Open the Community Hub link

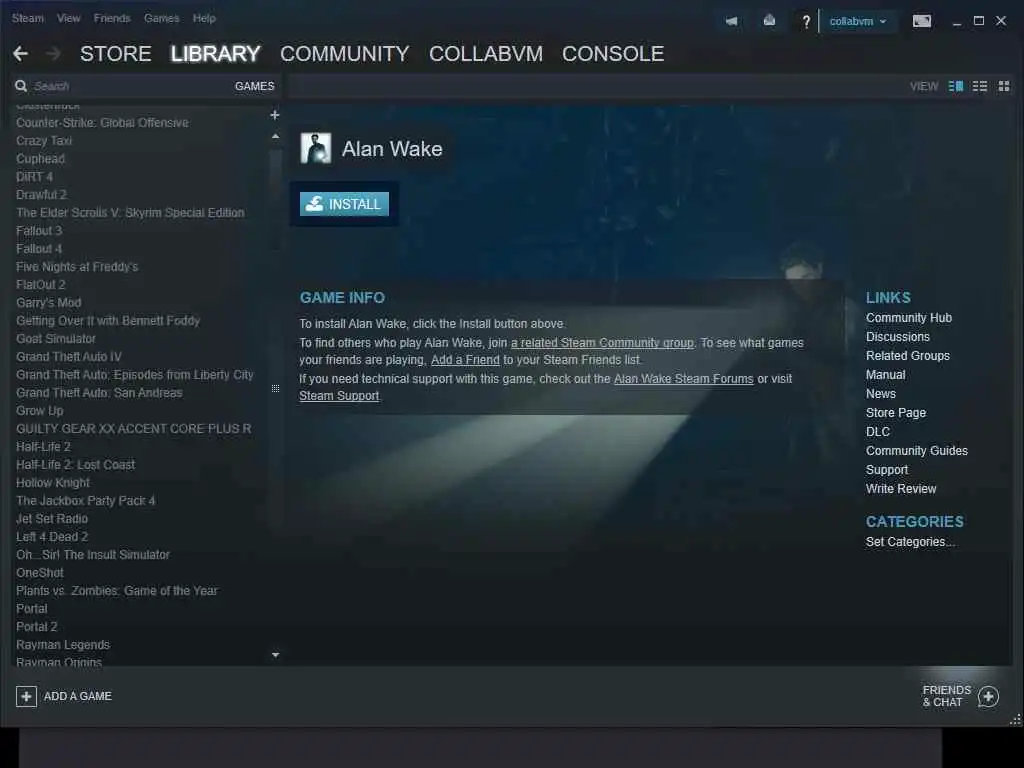[908, 318]
